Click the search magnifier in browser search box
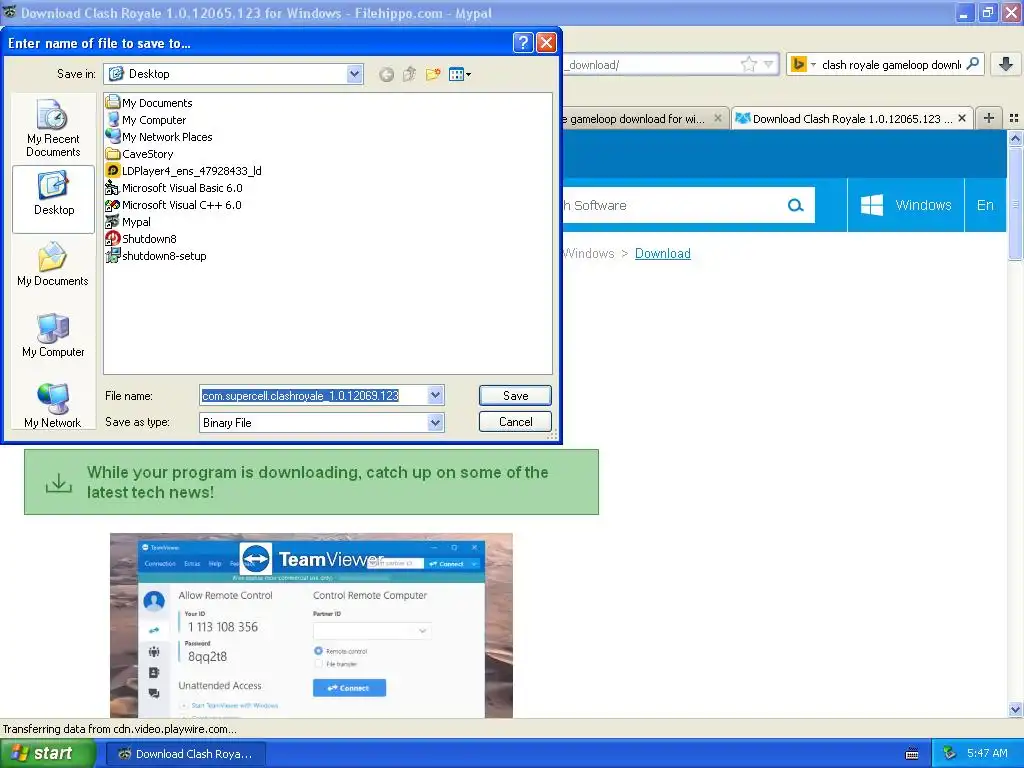The image size is (1024, 768). pyautogui.click(x=972, y=64)
